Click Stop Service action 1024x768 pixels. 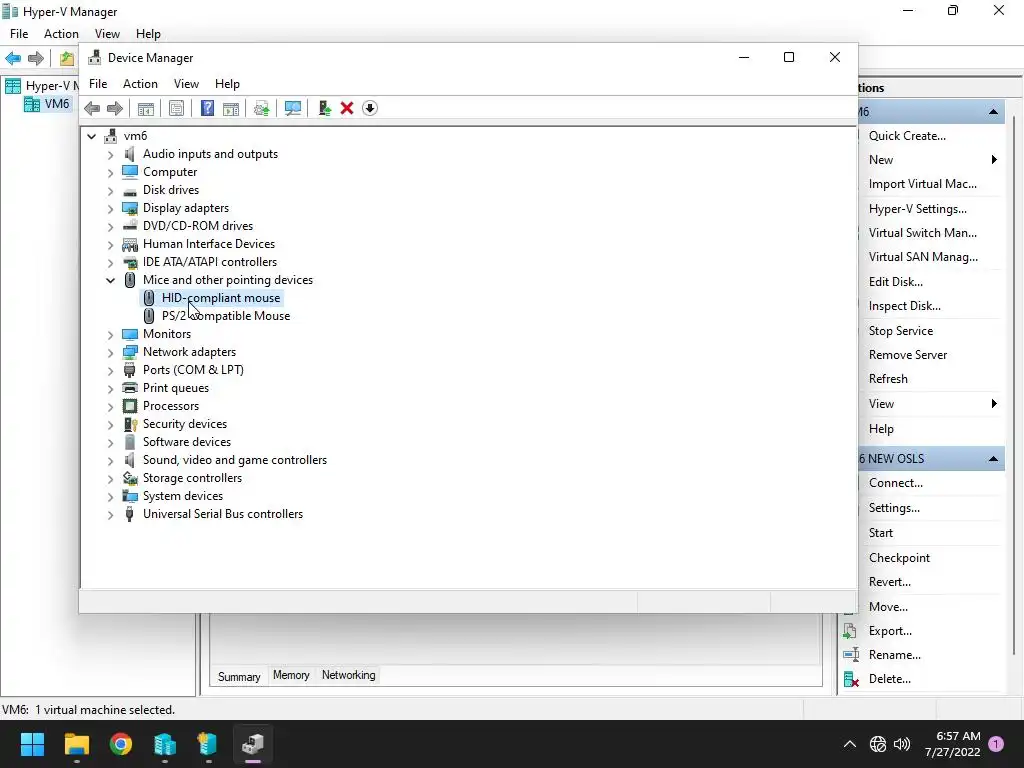pyautogui.click(x=901, y=331)
